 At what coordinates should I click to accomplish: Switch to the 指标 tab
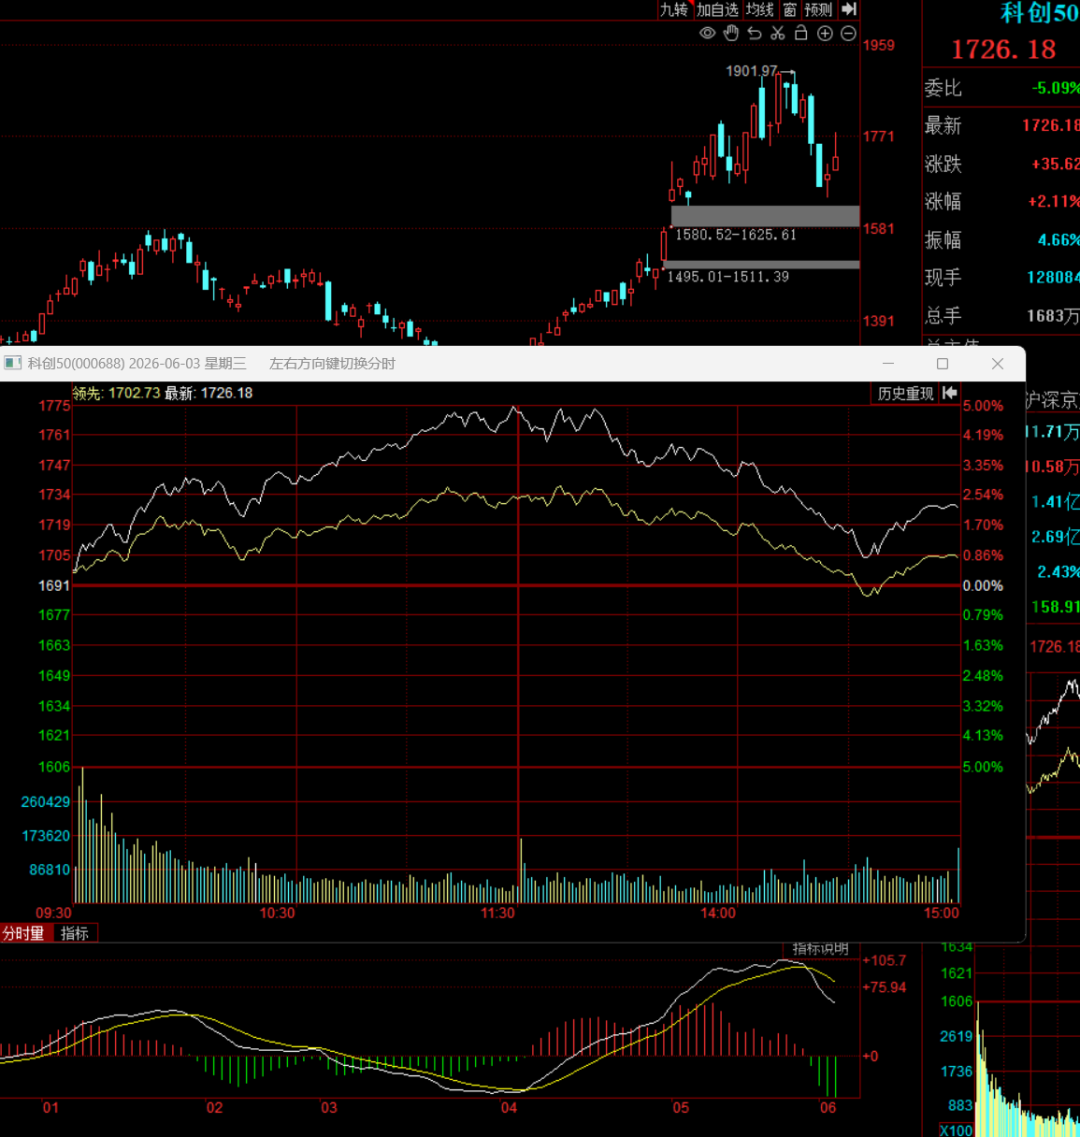click(75, 933)
